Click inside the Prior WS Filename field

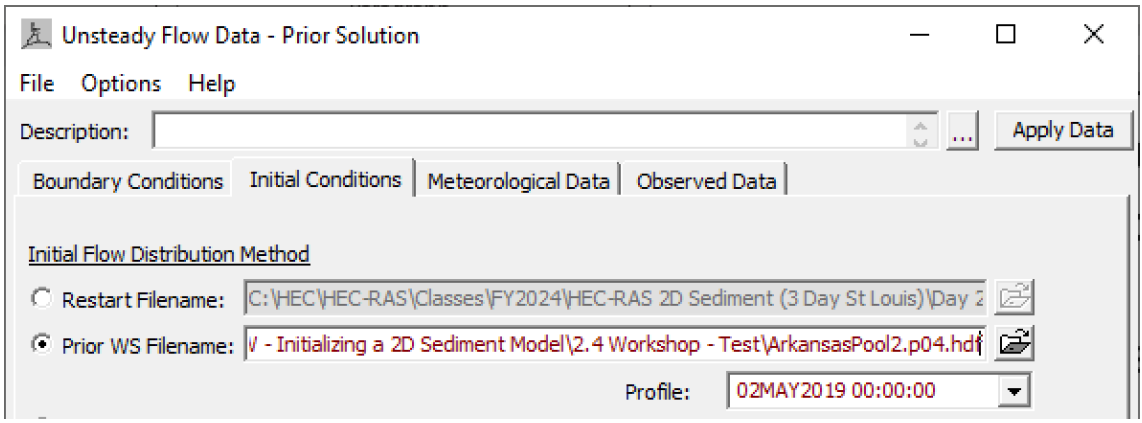pyautogui.click(x=616, y=342)
